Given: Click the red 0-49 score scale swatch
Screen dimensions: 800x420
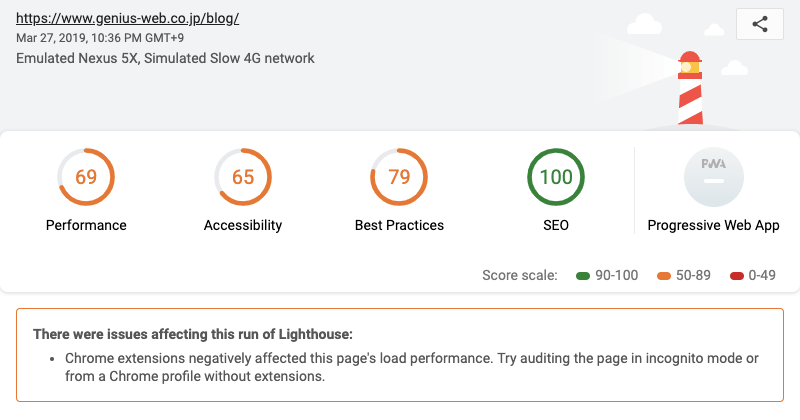Looking at the screenshot, I should [x=737, y=276].
